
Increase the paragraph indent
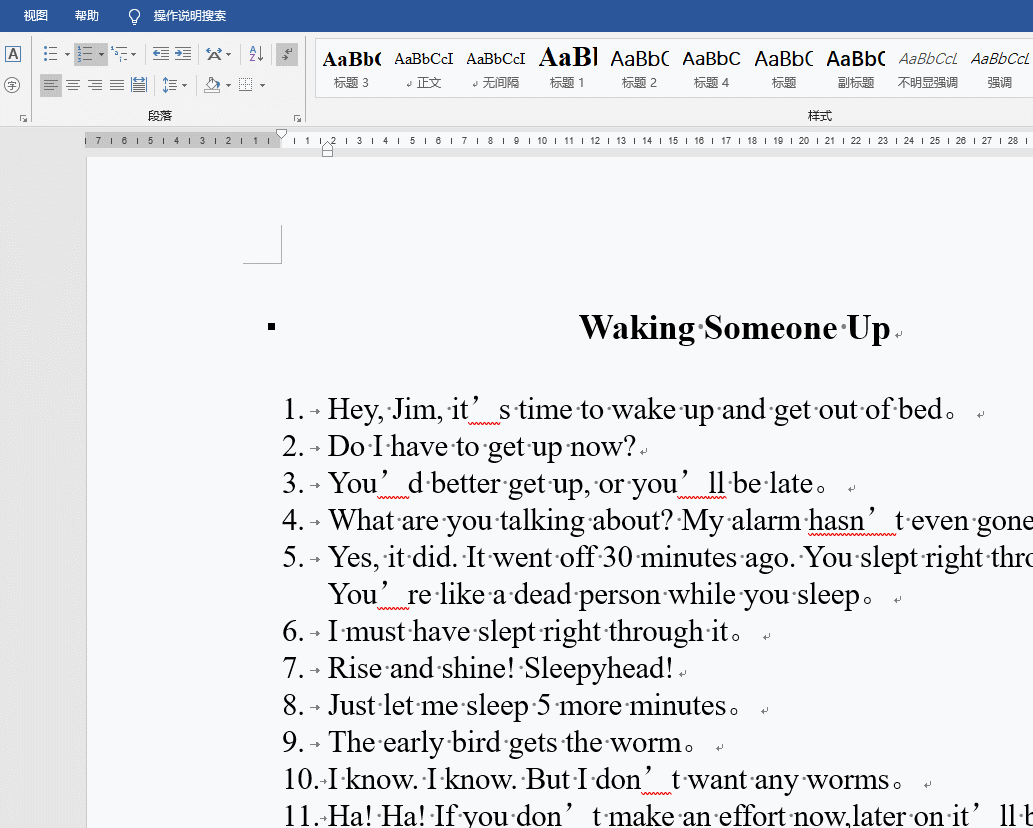click(183, 54)
